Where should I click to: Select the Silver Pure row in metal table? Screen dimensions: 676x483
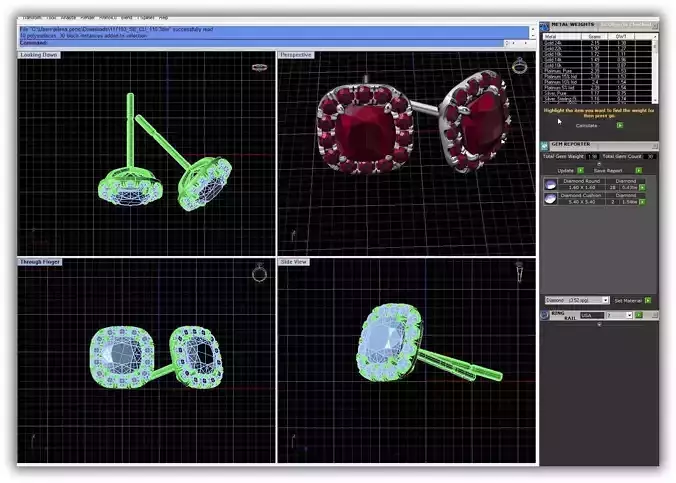pos(598,93)
